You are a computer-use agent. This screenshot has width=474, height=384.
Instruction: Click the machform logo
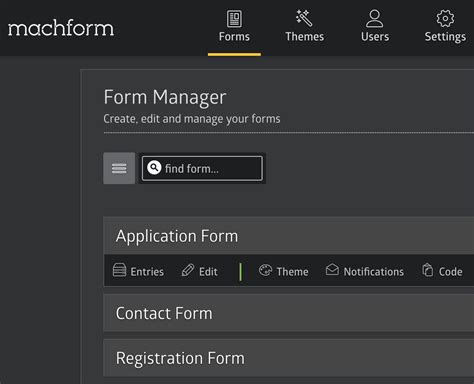(x=61, y=28)
